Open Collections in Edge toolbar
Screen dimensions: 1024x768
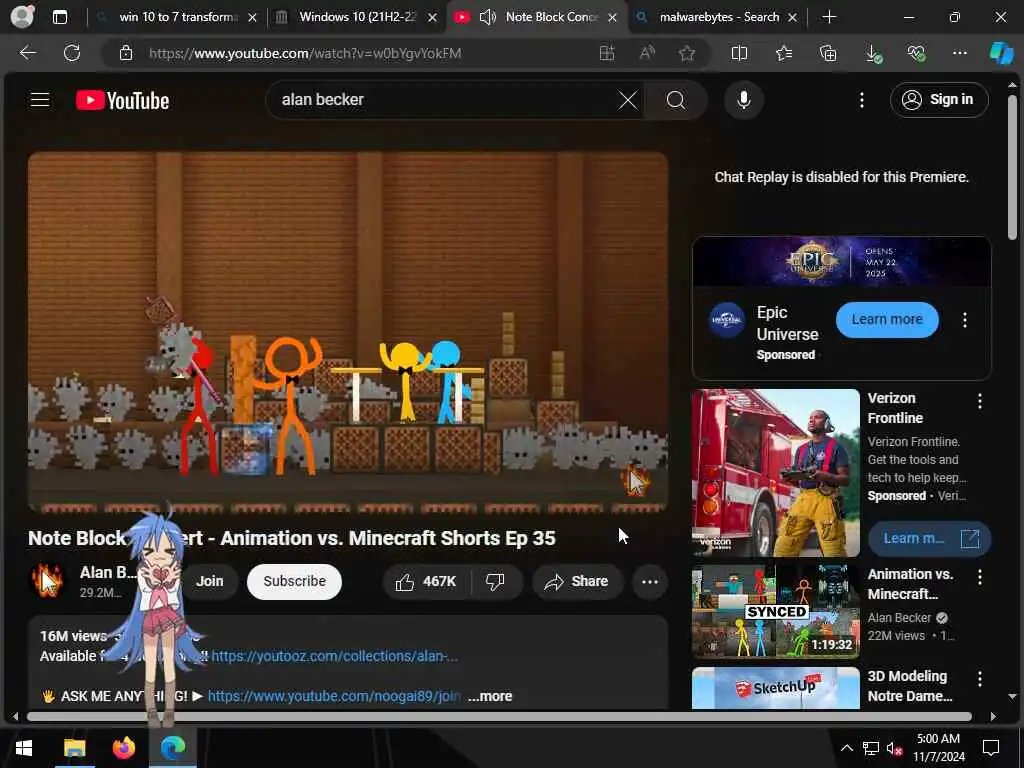828,53
